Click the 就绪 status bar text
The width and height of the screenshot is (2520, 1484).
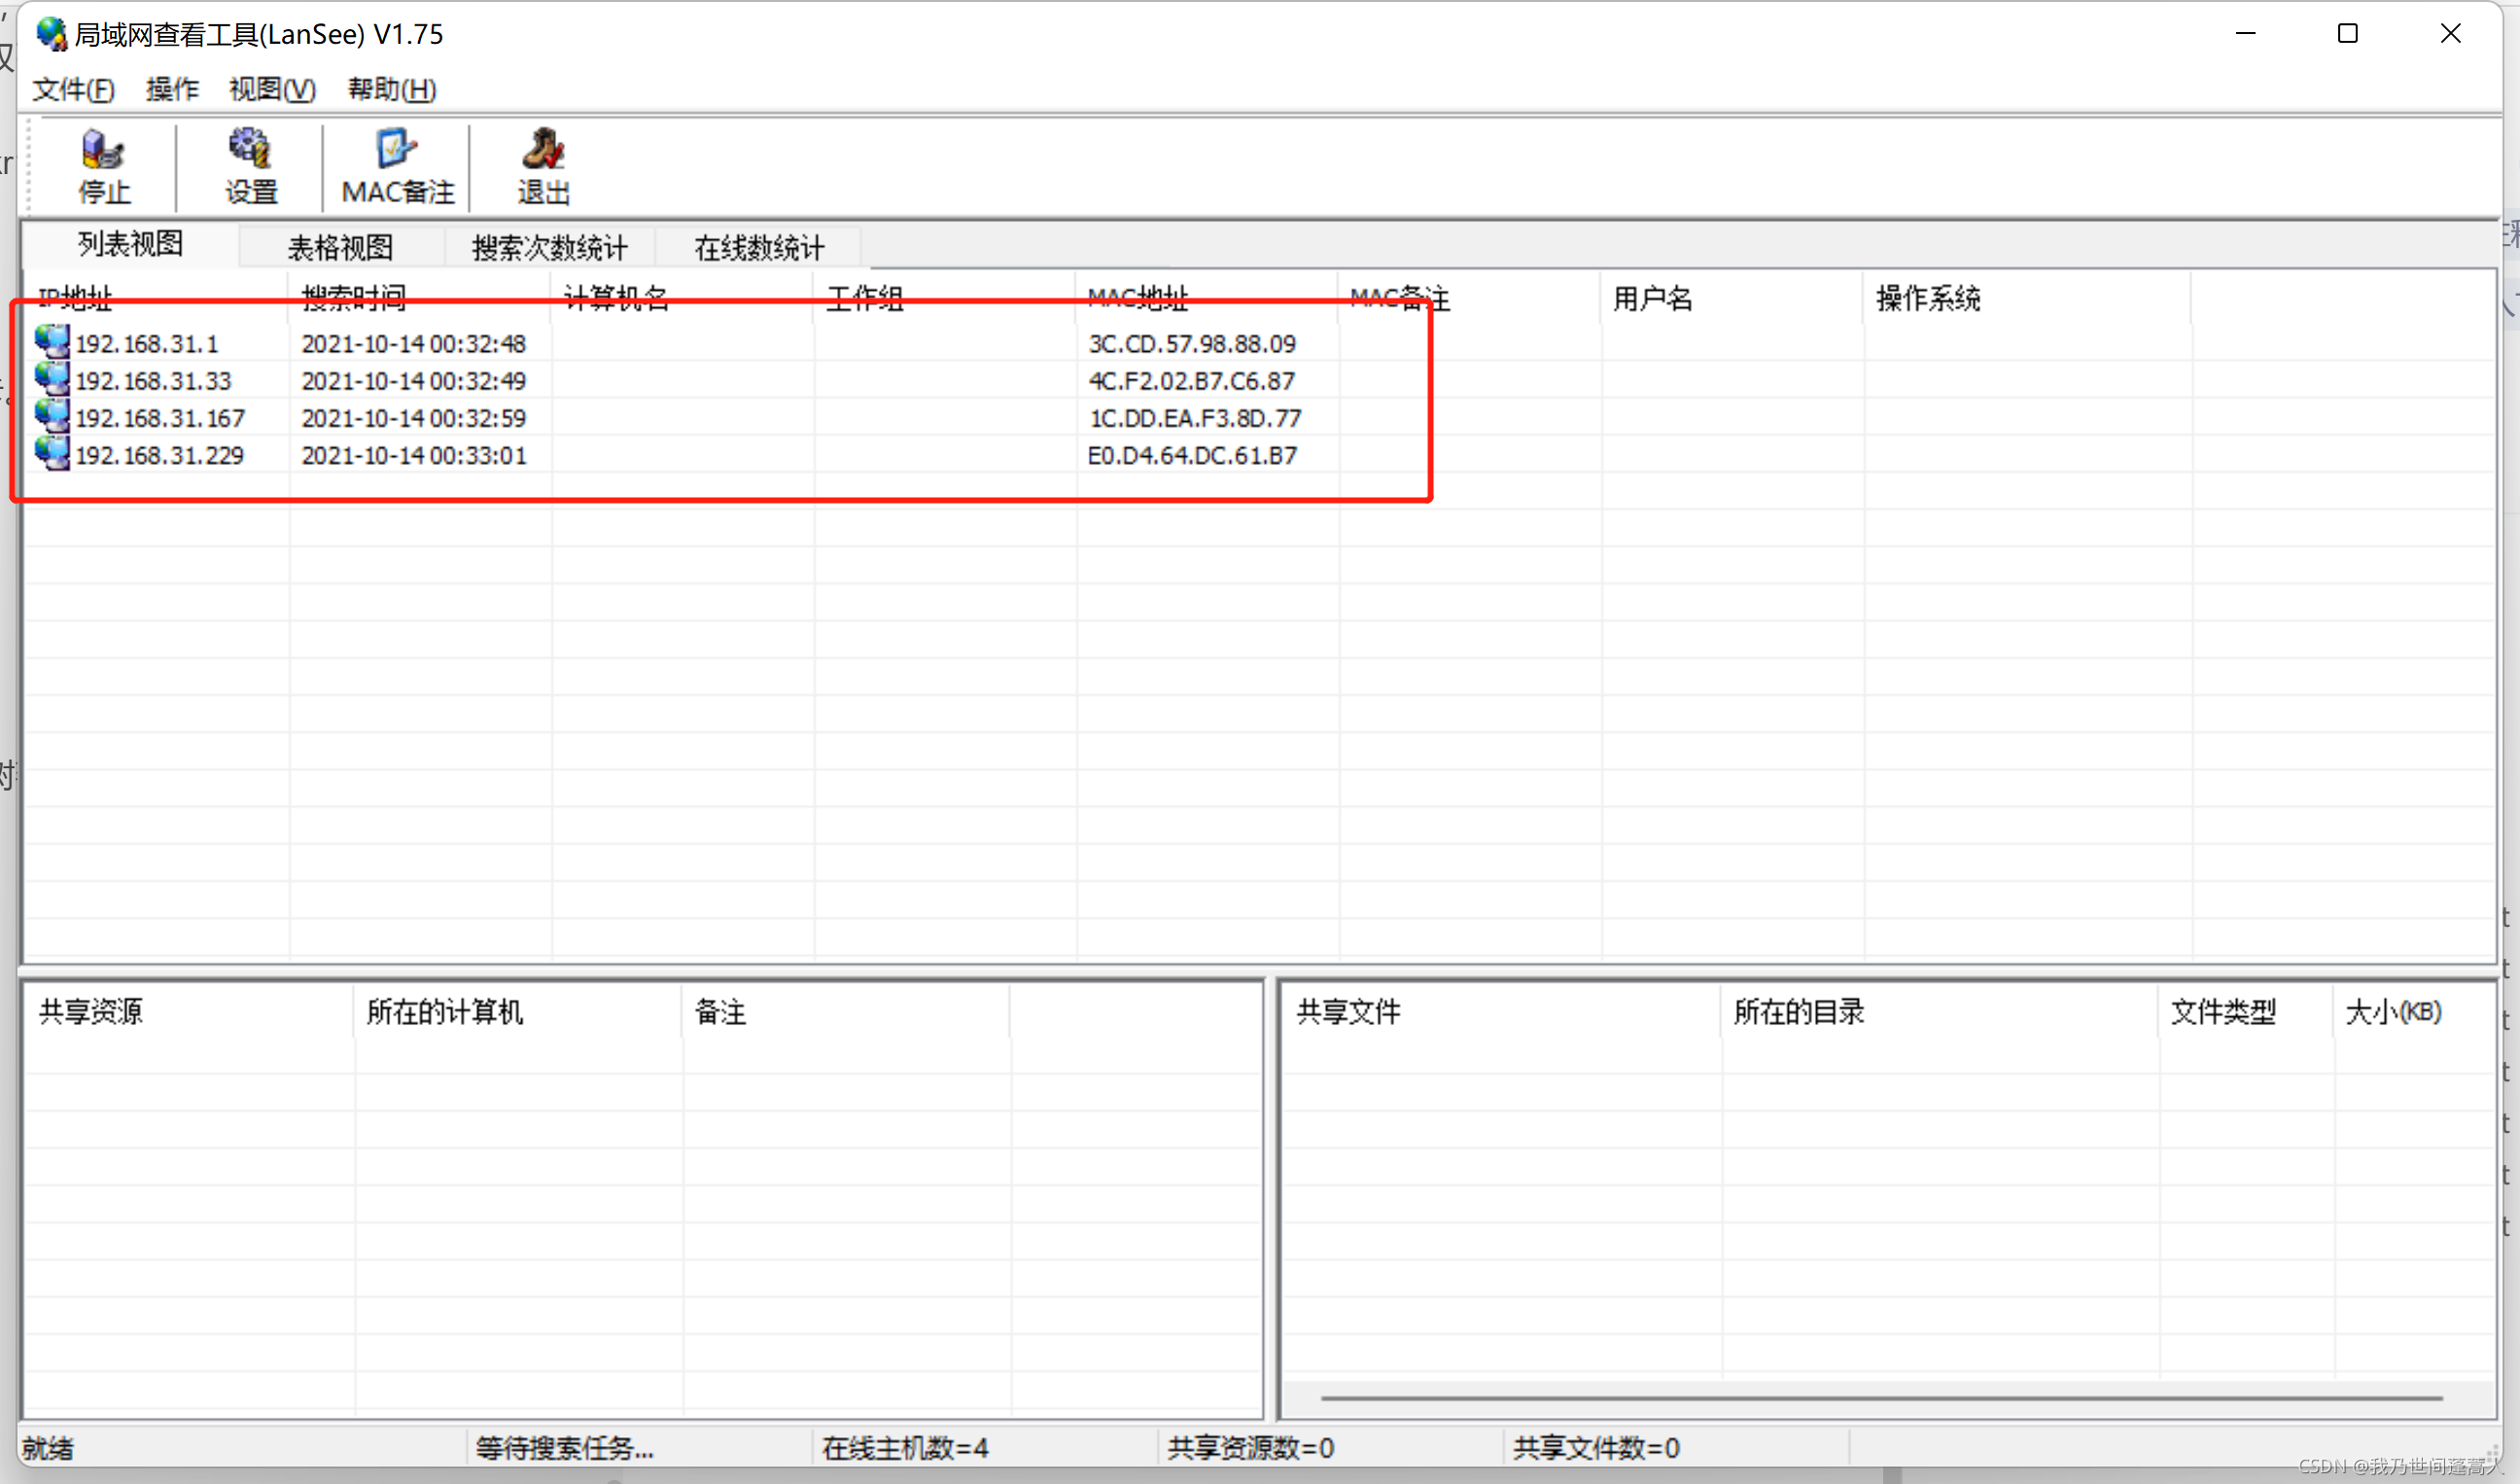[48, 1447]
